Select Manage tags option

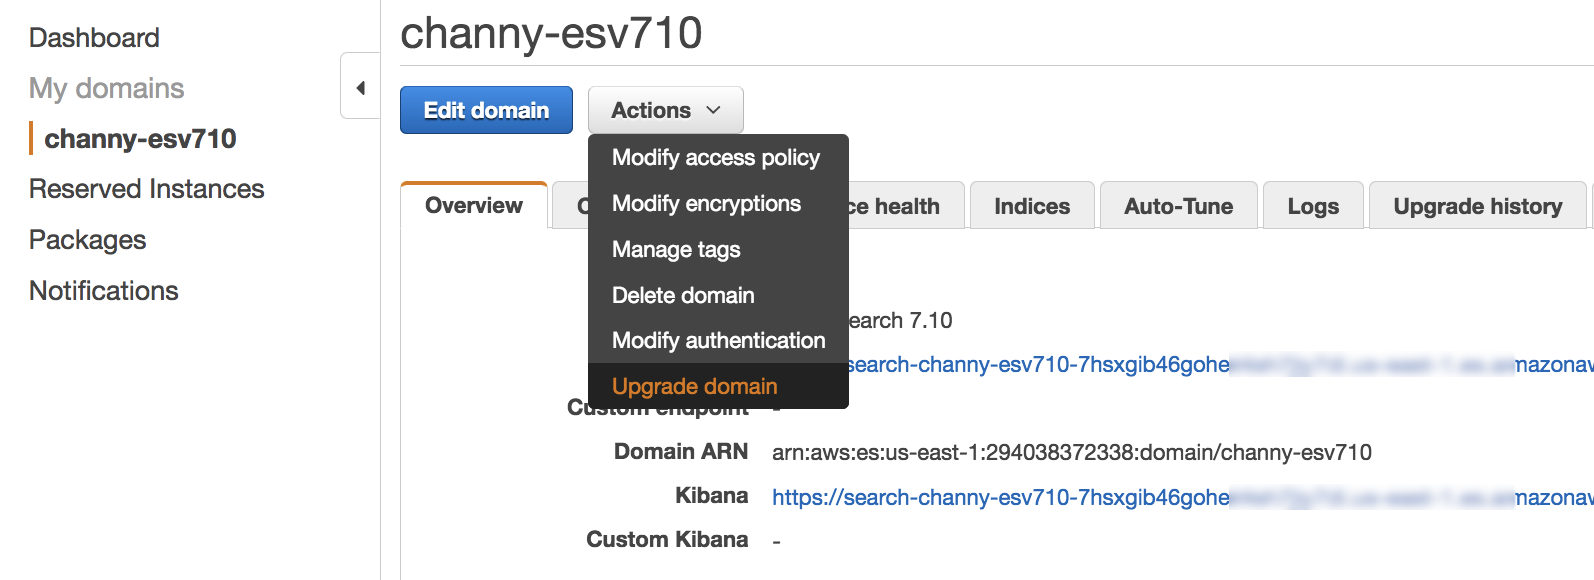[x=676, y=250]
